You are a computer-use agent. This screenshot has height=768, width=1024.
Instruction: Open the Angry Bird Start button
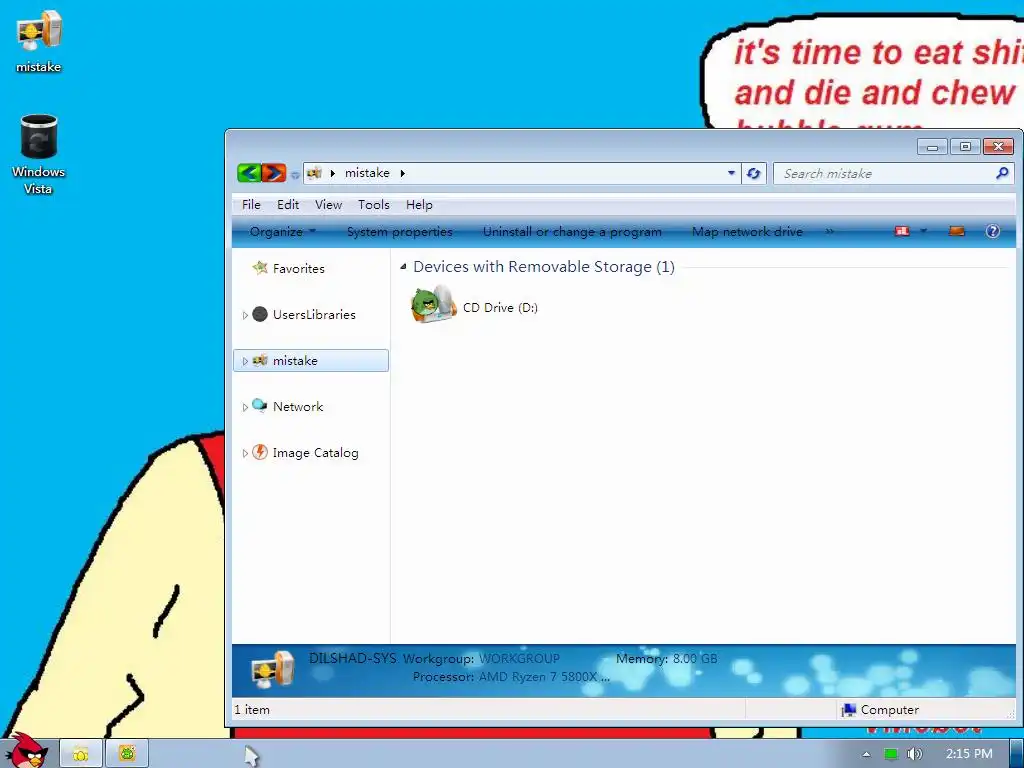[26, 750]
